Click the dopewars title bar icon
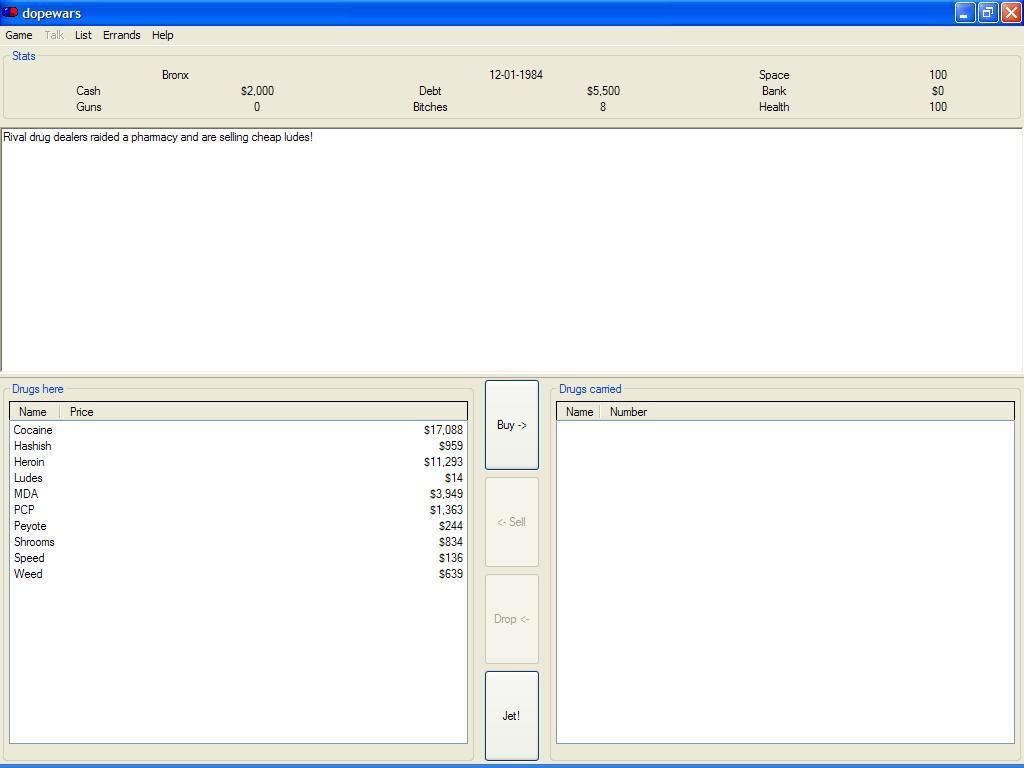 [x=10, y=13]
